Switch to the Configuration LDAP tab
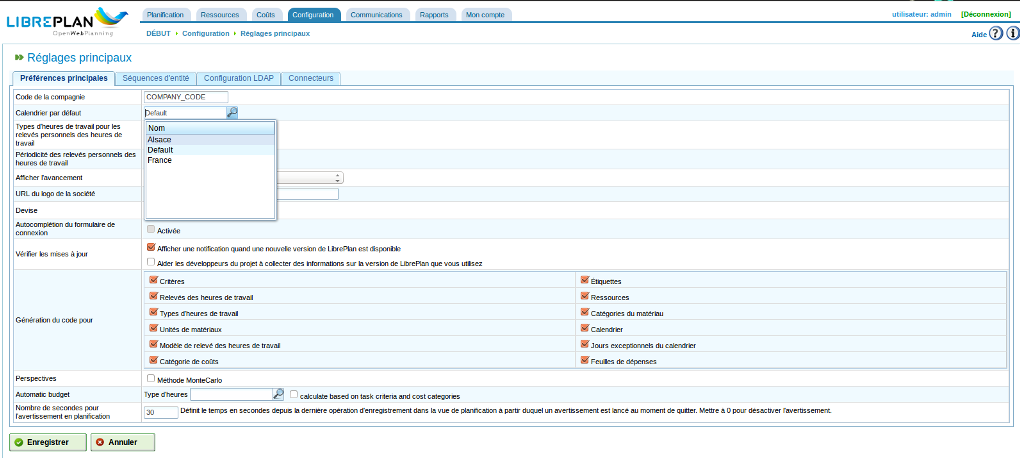Image resolution: width=1020 pixels, height=458 pixels. click(239, 78)
